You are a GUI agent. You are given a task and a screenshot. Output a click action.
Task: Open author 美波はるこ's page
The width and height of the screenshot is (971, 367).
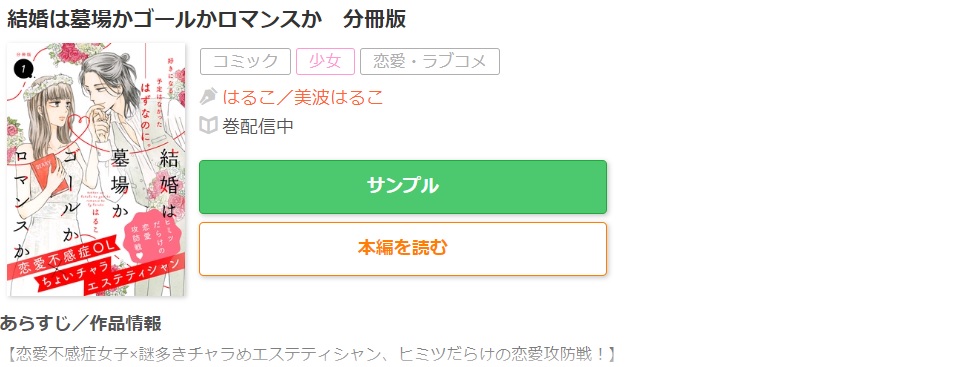[x=339, y=97]
